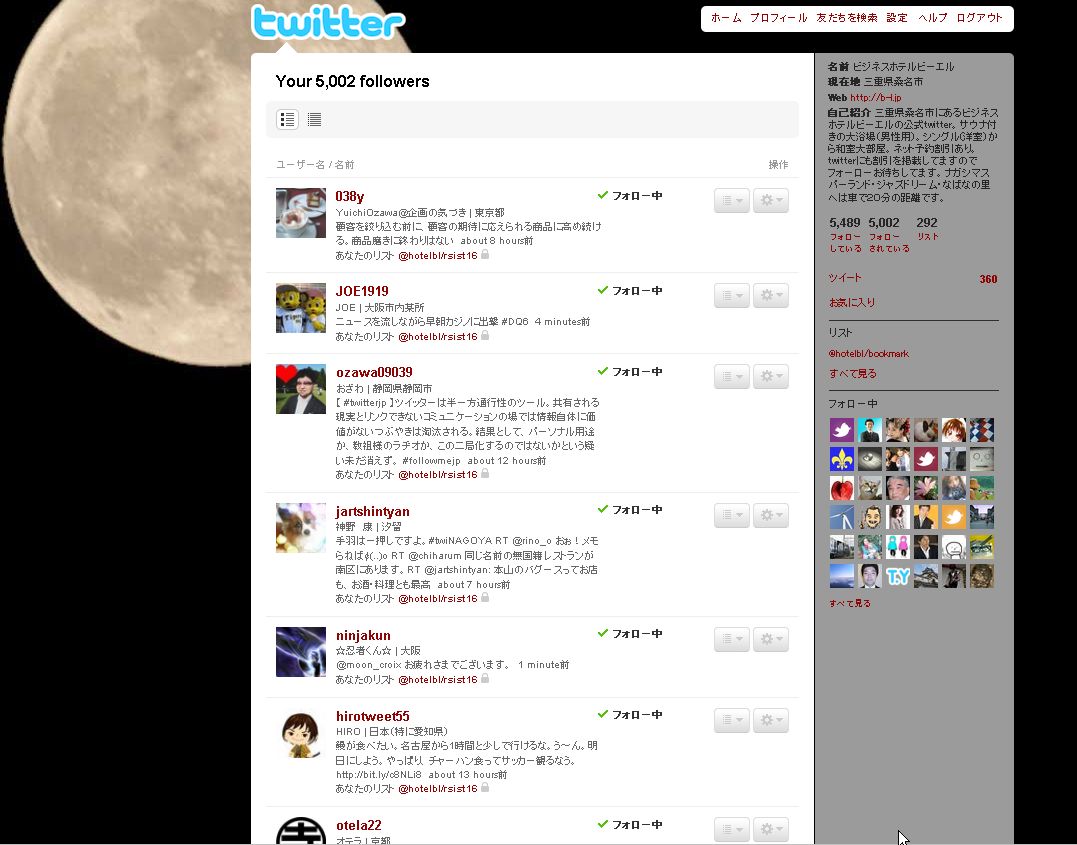Click T.Y avatar in following grid
The height and width of the screenshot is (845, 1077).
point(897,576)
